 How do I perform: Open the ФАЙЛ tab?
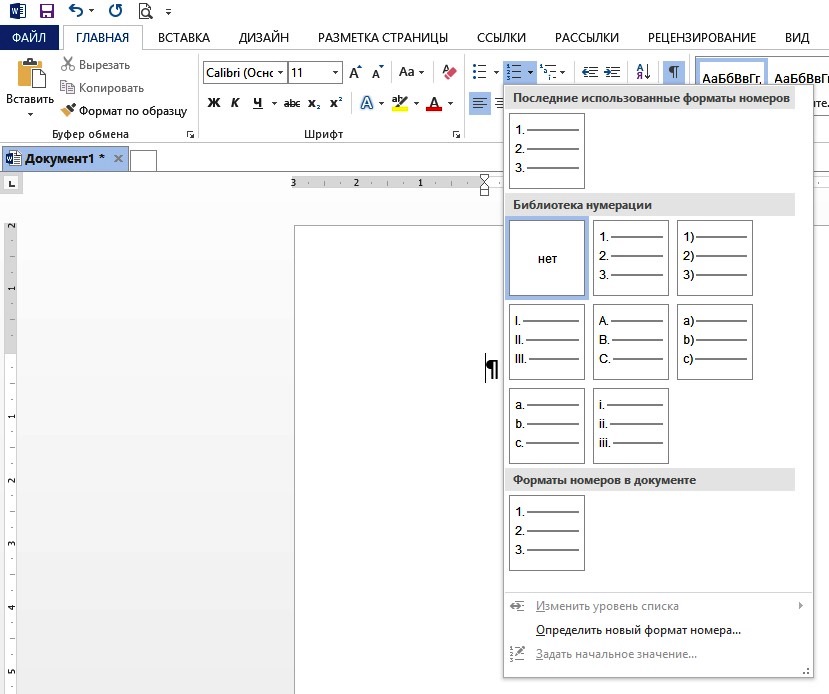pos(29,38)
